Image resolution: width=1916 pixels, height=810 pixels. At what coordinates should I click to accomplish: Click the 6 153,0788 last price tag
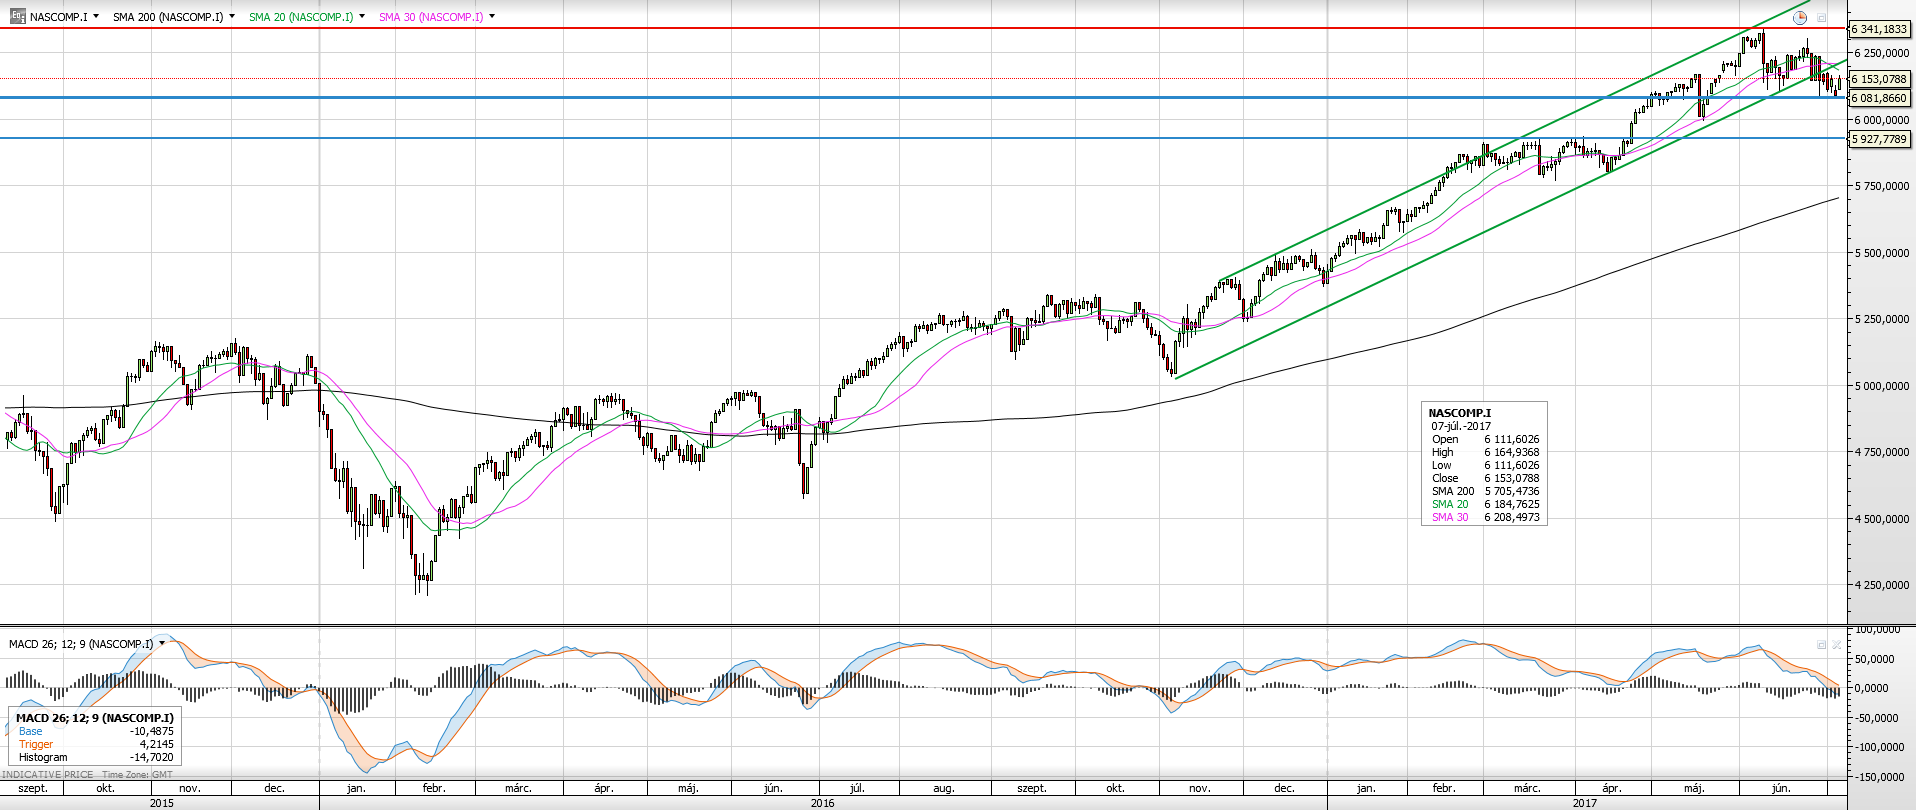(x=1879, y=79)
